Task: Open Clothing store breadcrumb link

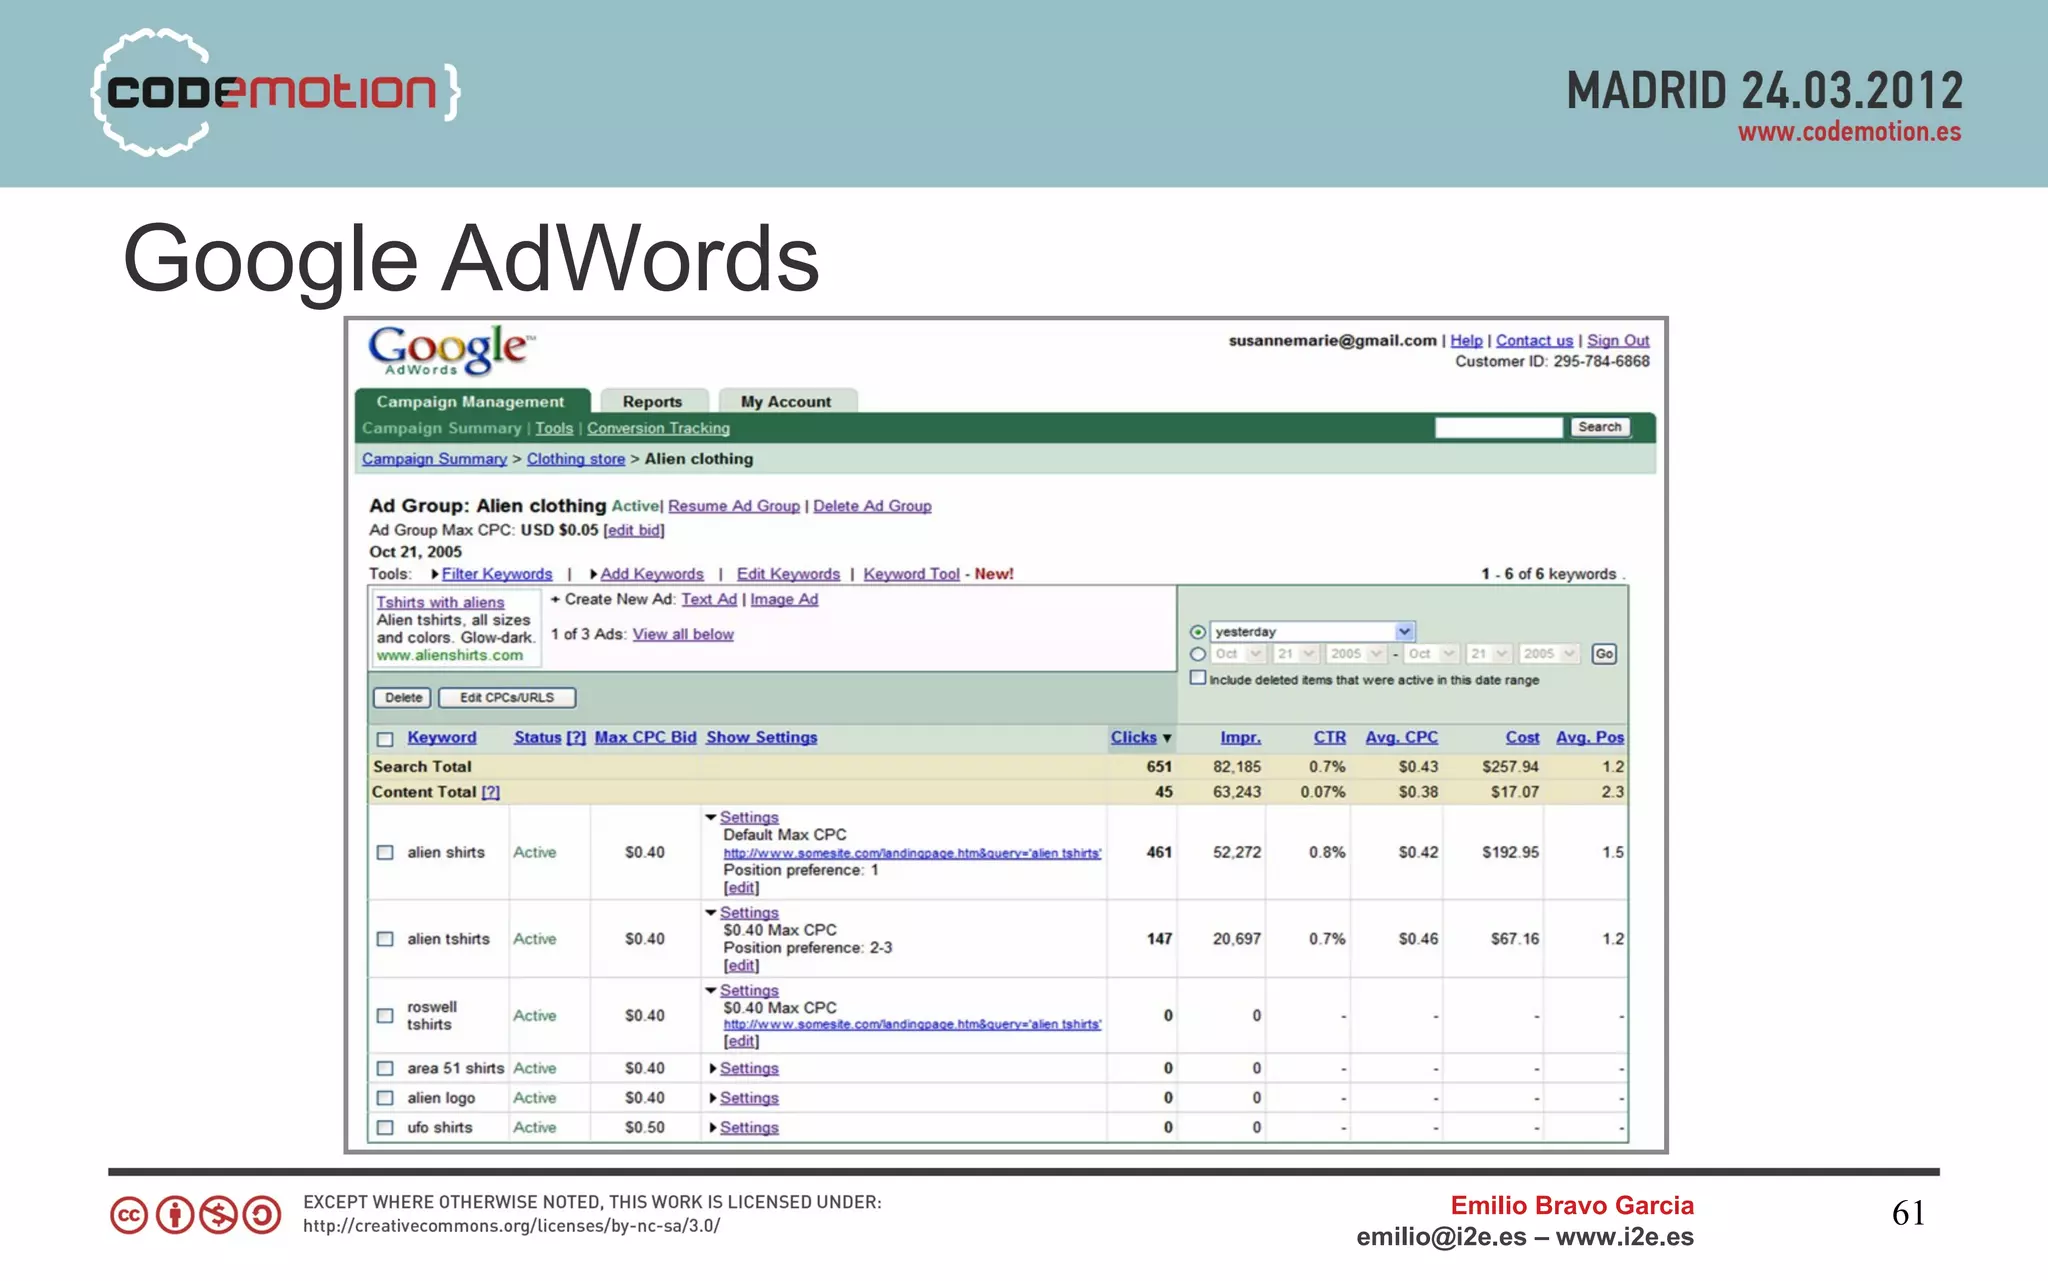Action: [x=576, y=459]
